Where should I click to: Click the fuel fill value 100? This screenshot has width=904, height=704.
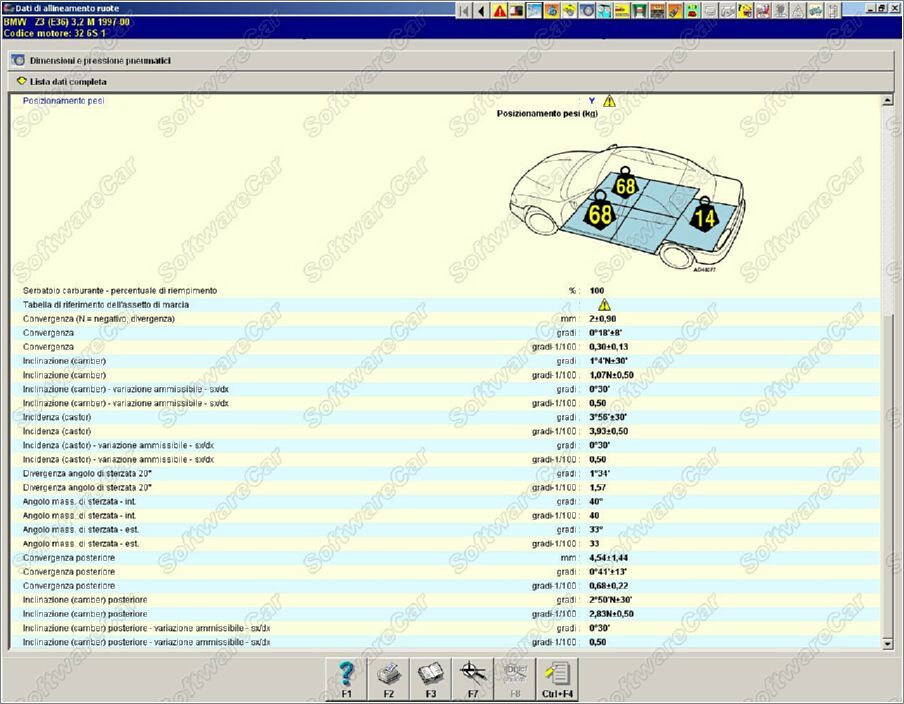pyautogui.click(x=597, y=291)
